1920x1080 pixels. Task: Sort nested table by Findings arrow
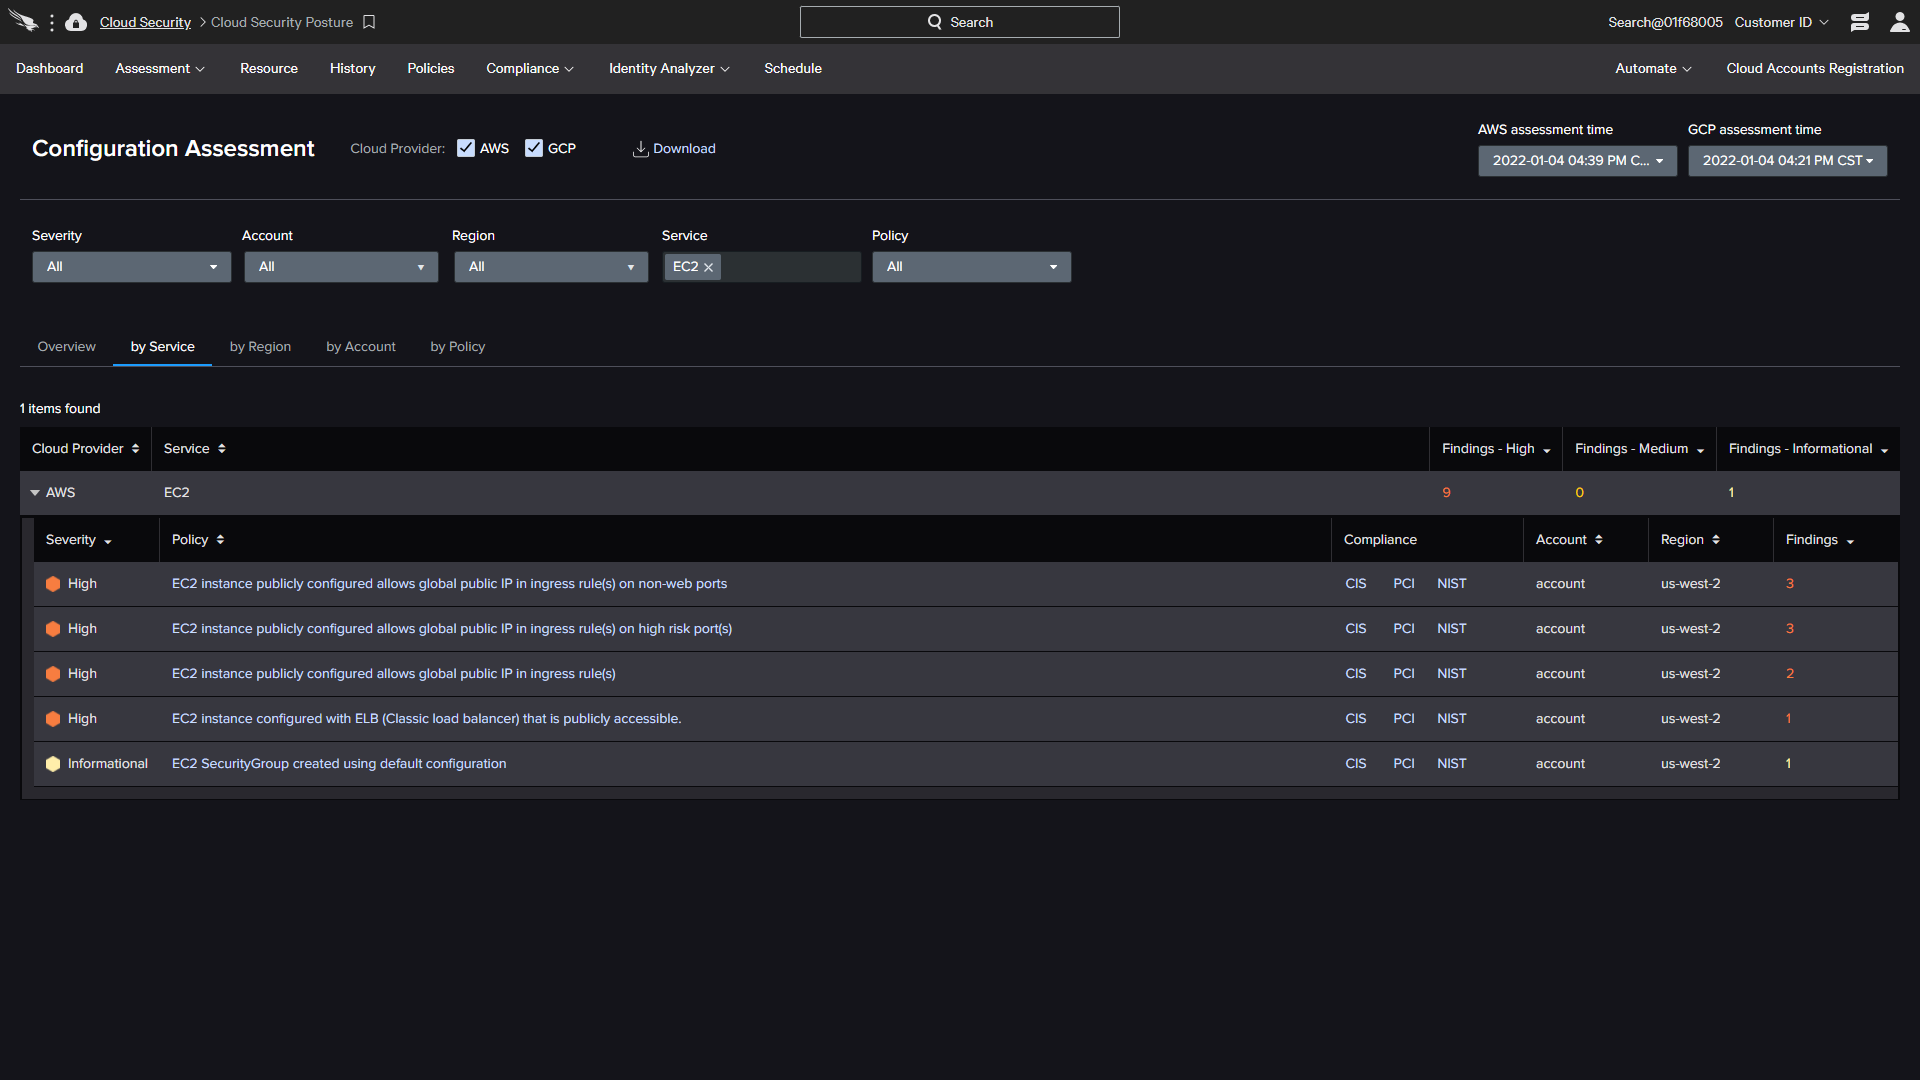click(1850, 541)
